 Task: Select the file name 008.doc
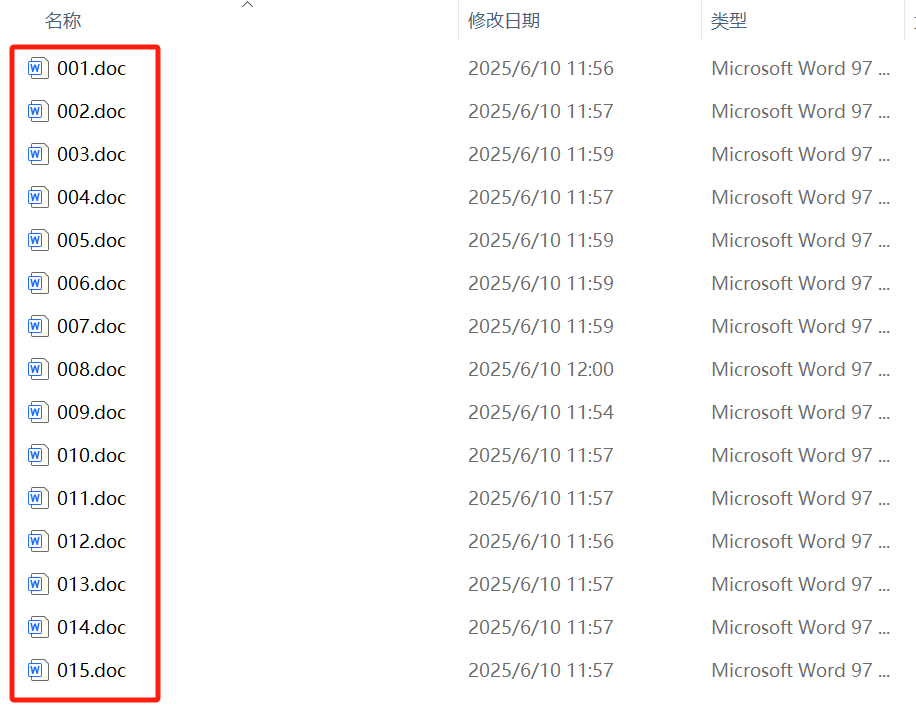[92, 369]
